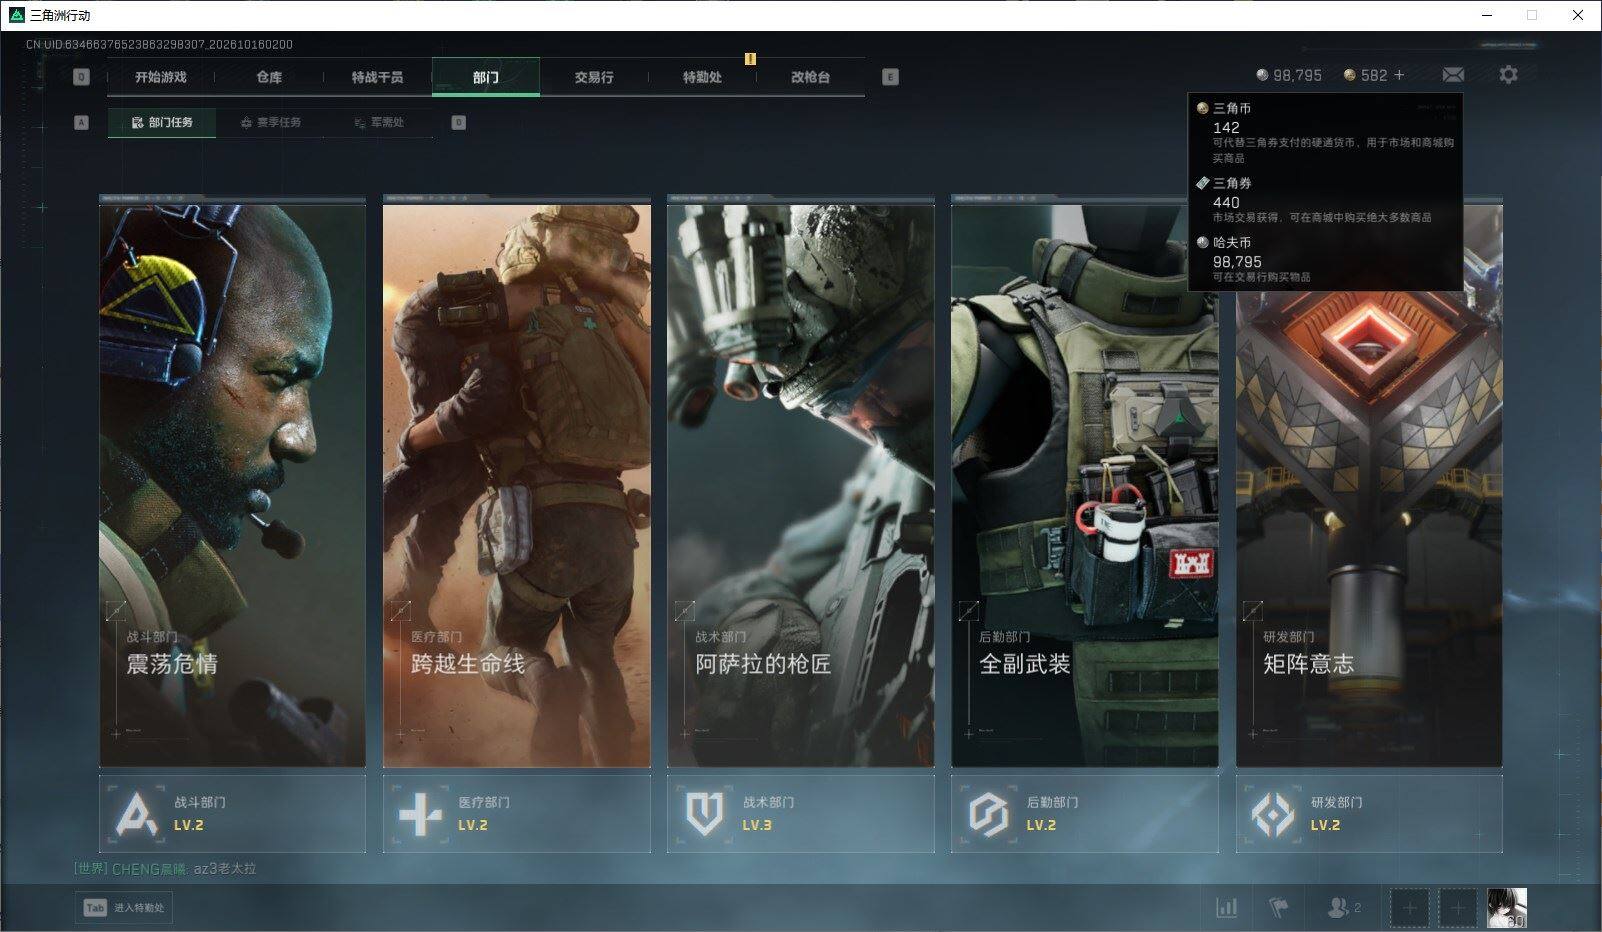Open the mail envelope icon

click(x=1453, y=75)
